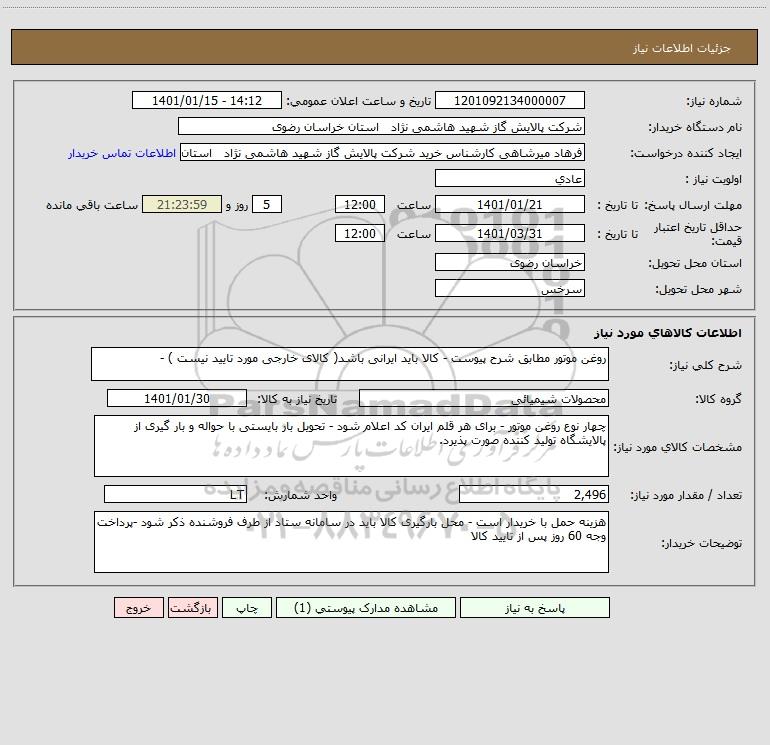Click the delivery city field 'سرخس'

510,288
